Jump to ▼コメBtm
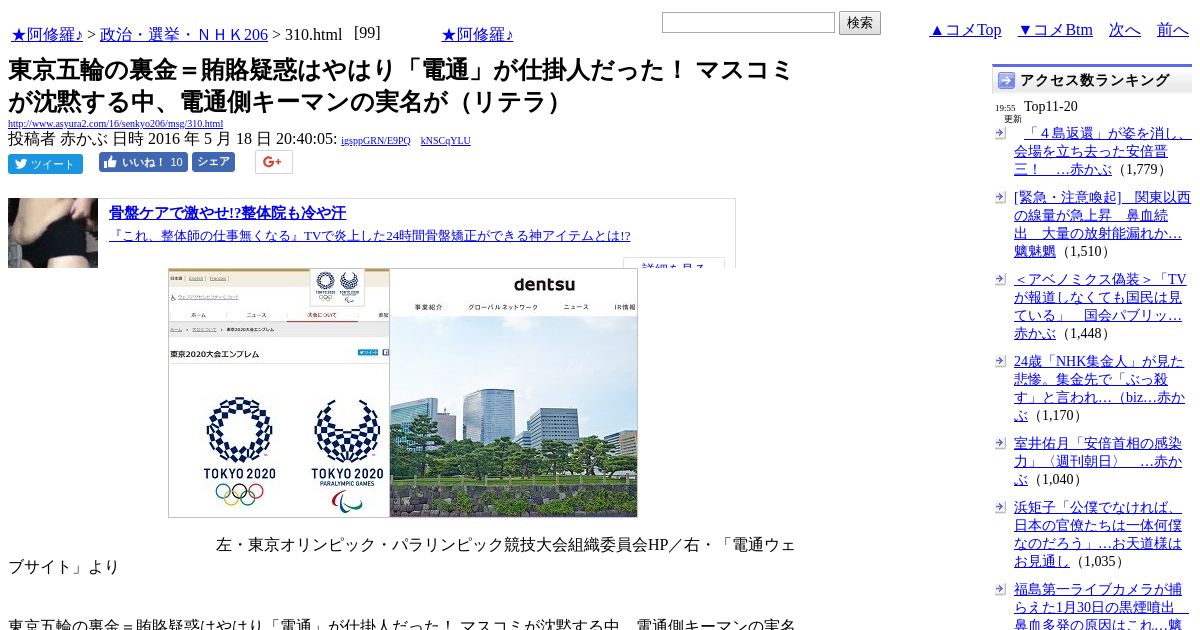Viewport: 1200px width, 630px height. click(x=1055, y=30)
